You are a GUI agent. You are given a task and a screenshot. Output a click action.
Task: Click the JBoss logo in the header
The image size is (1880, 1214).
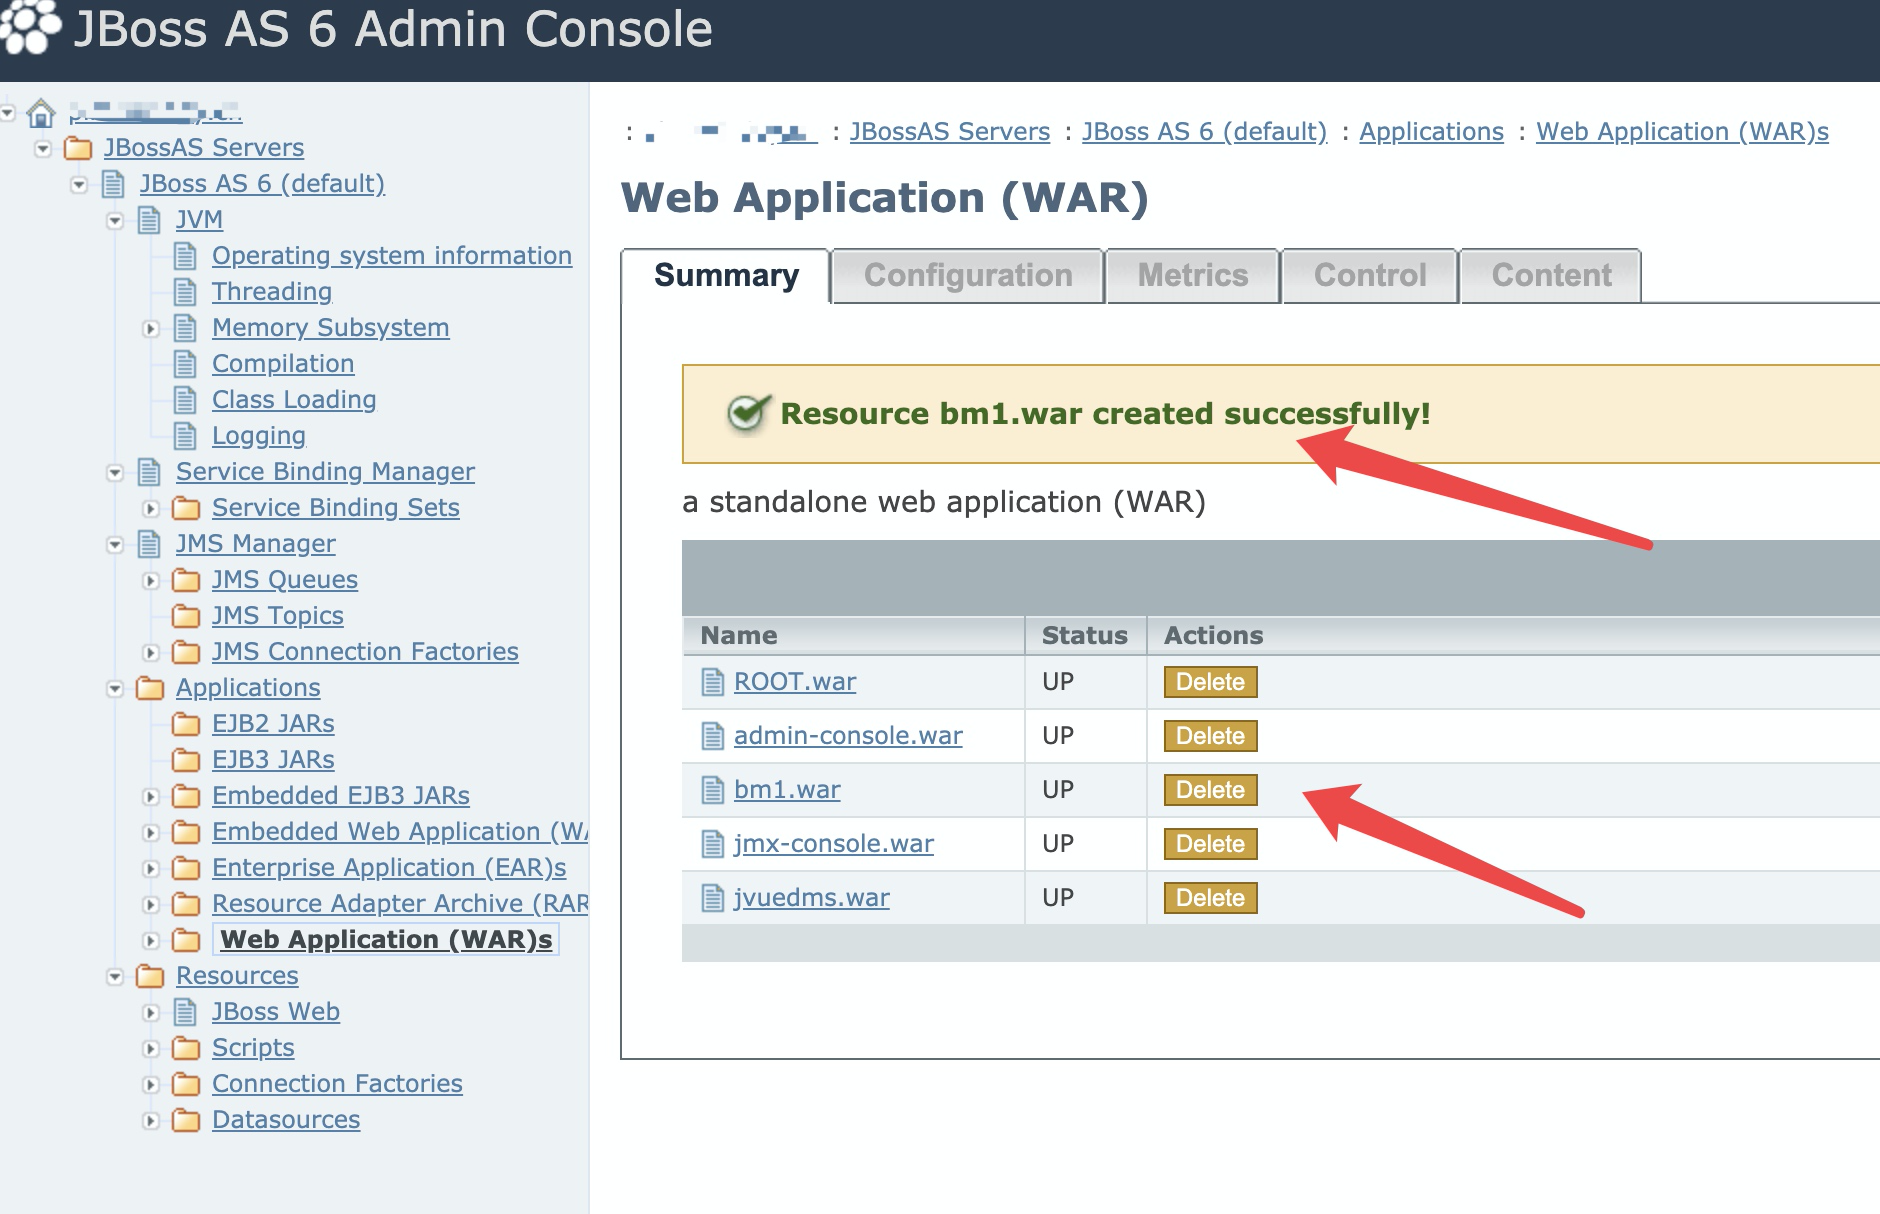pos(30,27)
